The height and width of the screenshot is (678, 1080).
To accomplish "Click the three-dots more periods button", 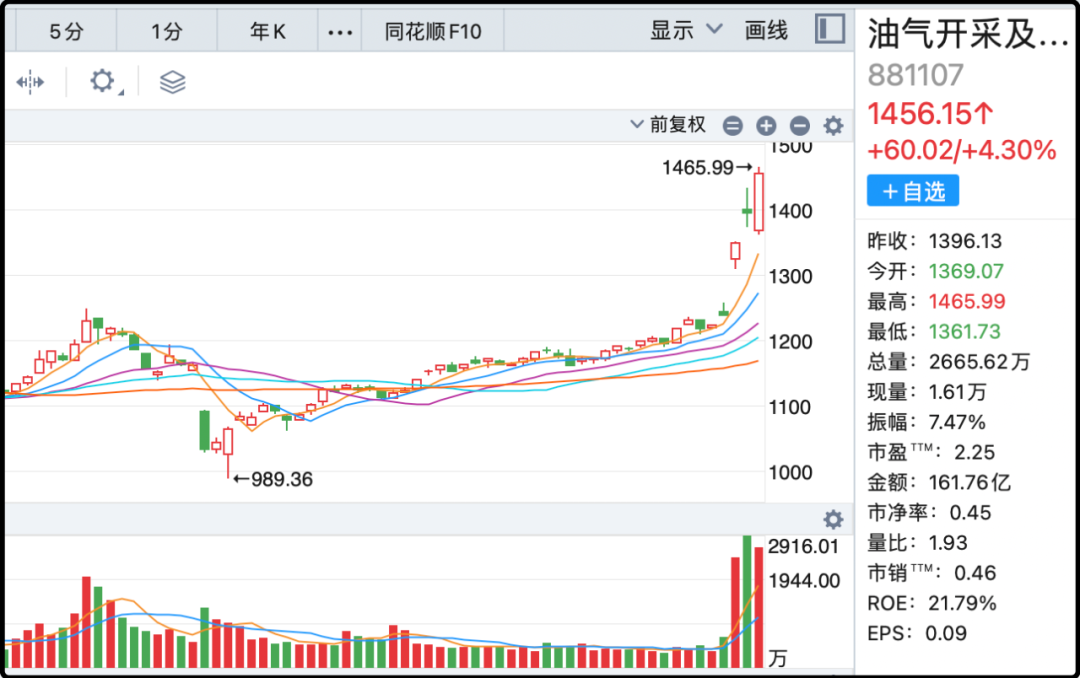I will pyautogui.click(x=340, y=32).
